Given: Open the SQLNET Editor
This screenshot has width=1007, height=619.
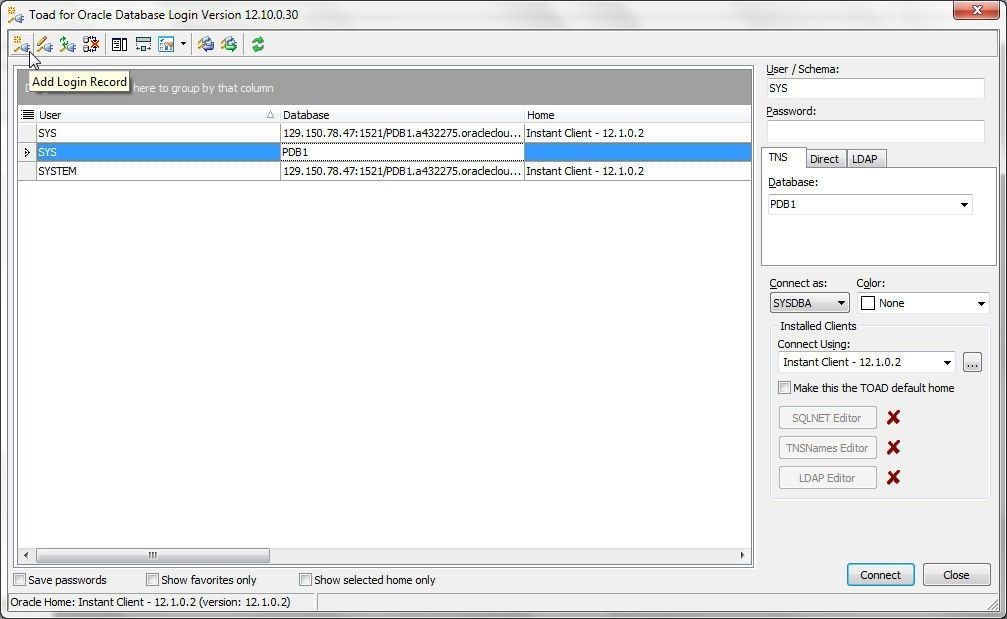Looking at the screenshot, I should point(827,418).
